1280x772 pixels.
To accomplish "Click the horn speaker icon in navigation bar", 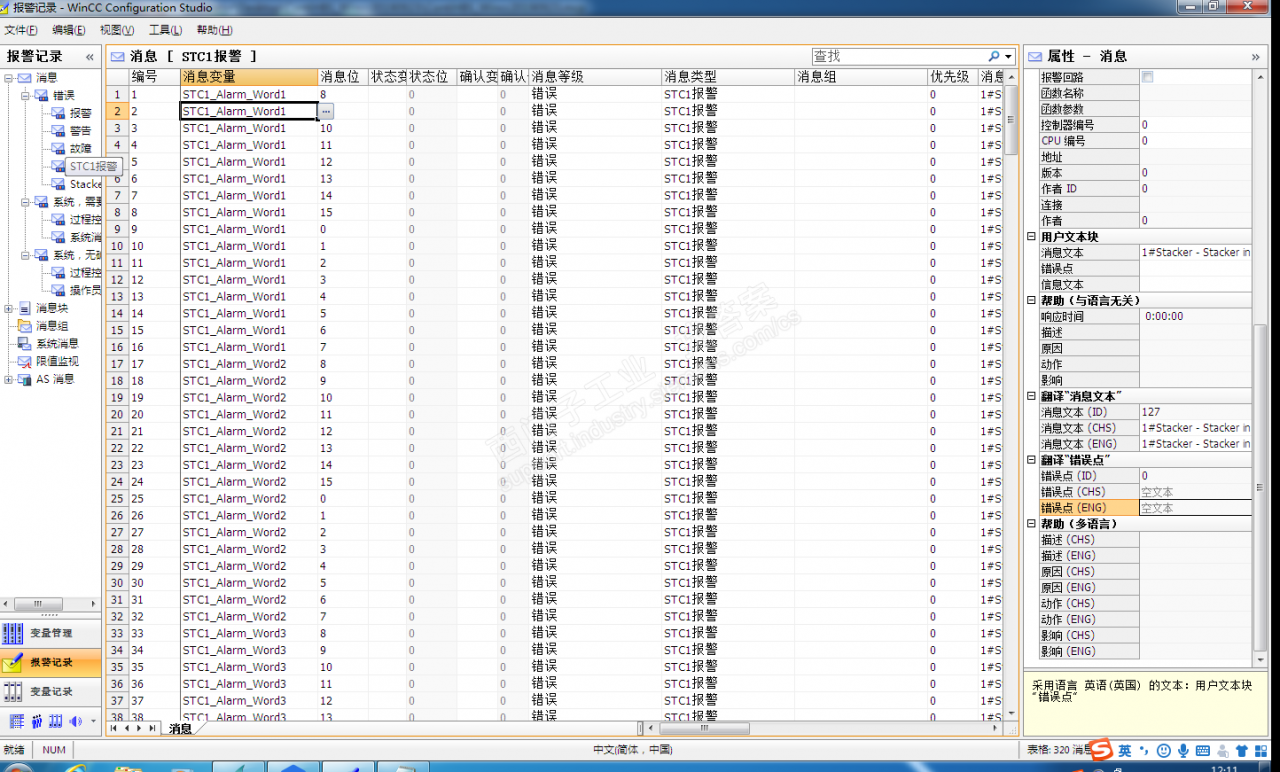I will tap(76, 721).
